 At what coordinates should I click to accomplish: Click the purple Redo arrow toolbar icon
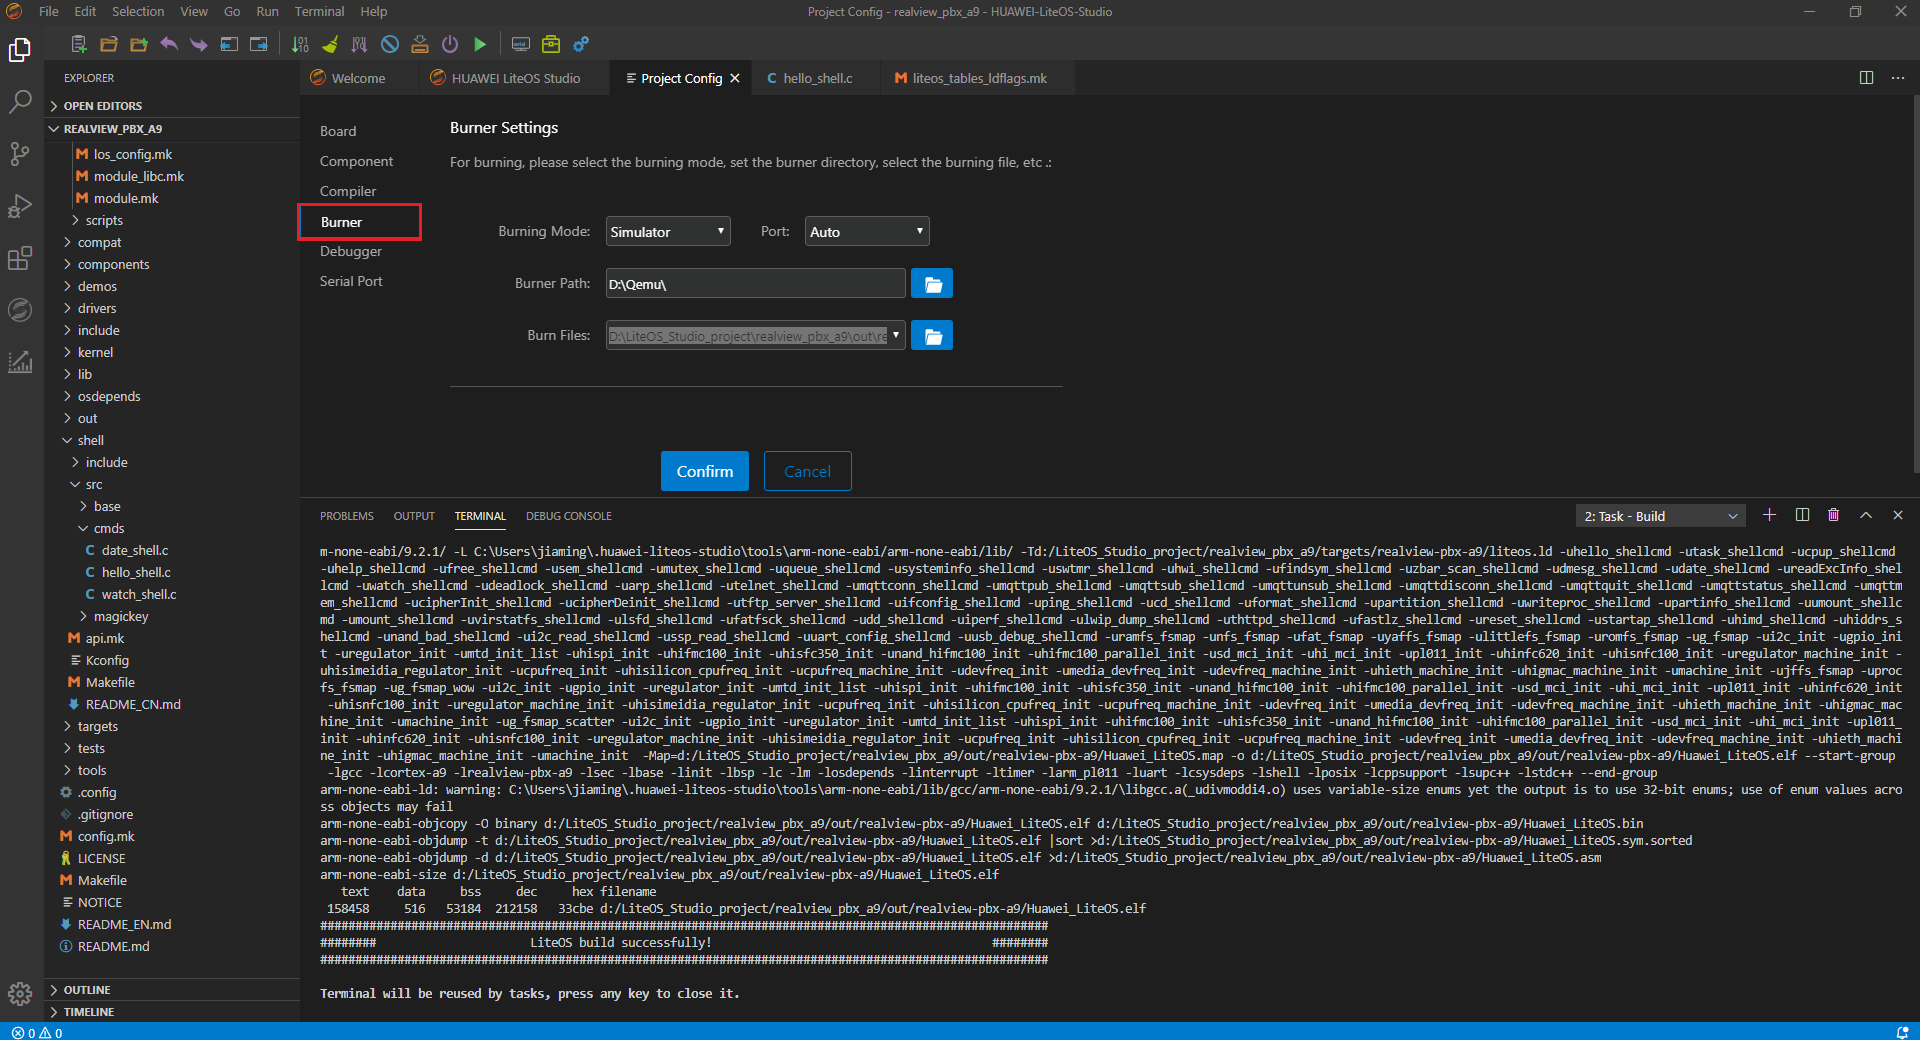point(199,44)
